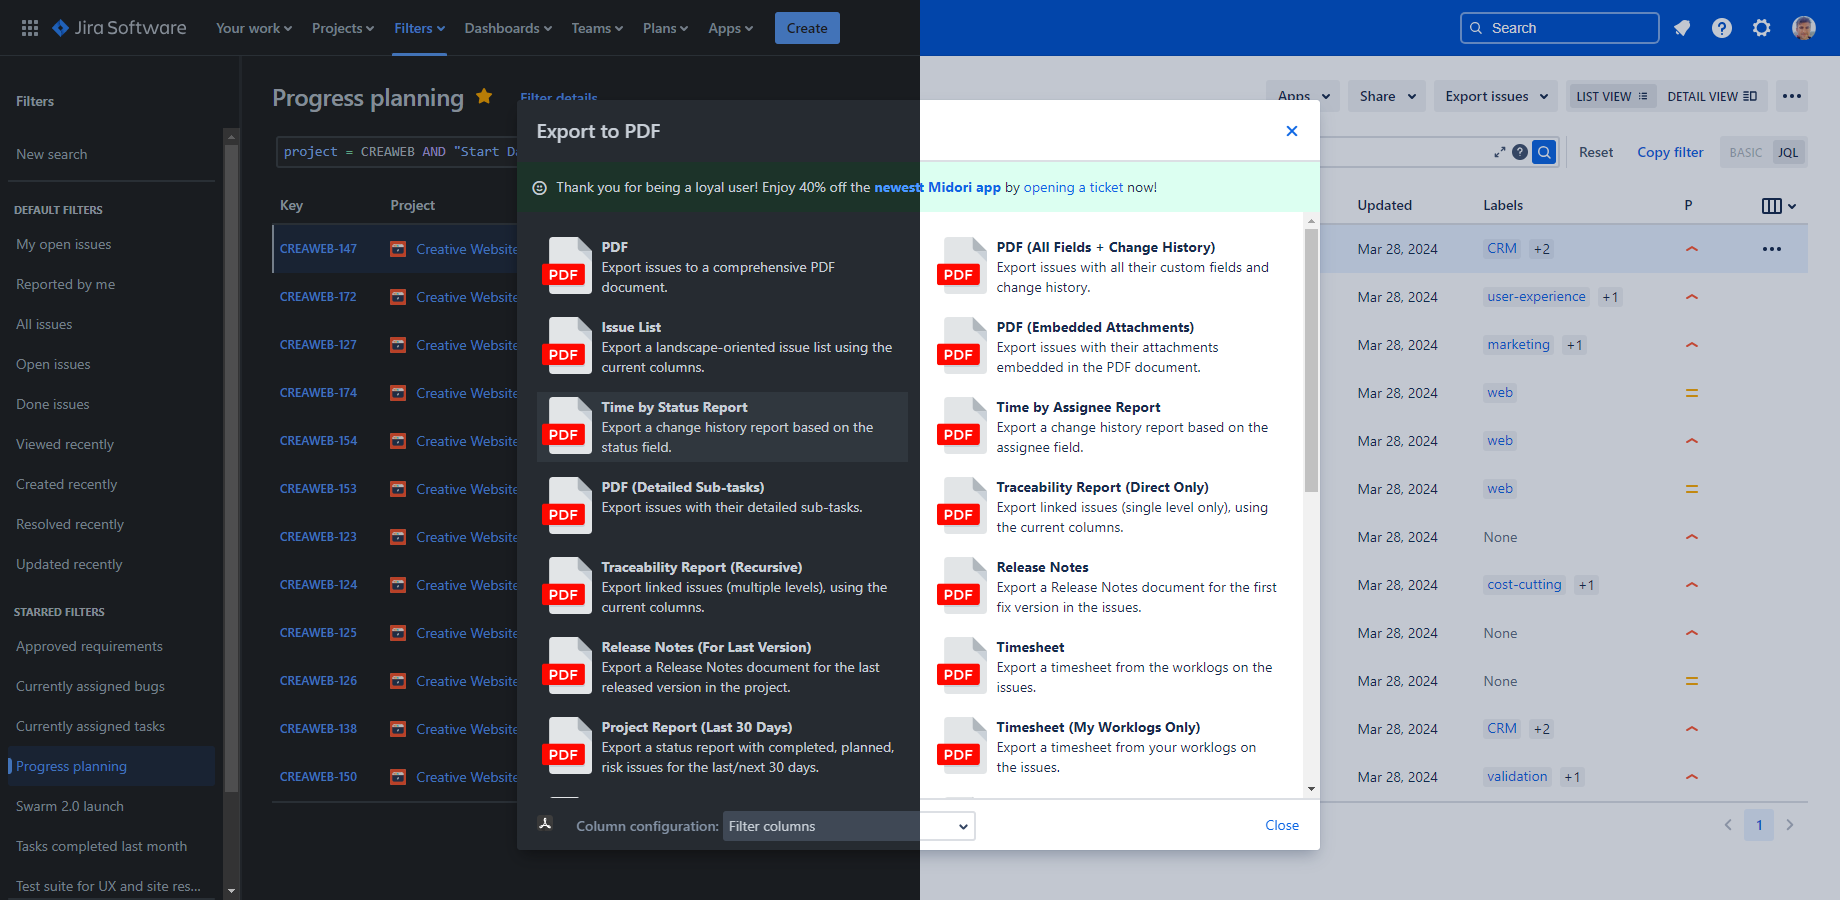Expand the Filters menu

click(420, 28)
